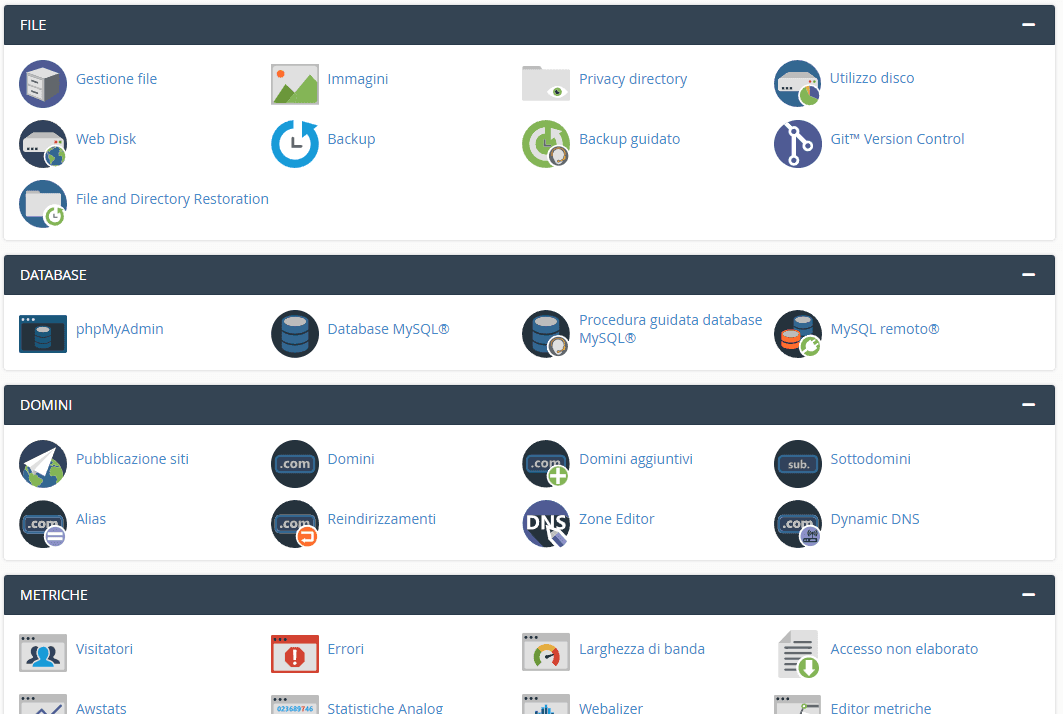The image size is (1063, 714).
Task: Click Pubblicazione siti link
Action: tap(132, 459)
